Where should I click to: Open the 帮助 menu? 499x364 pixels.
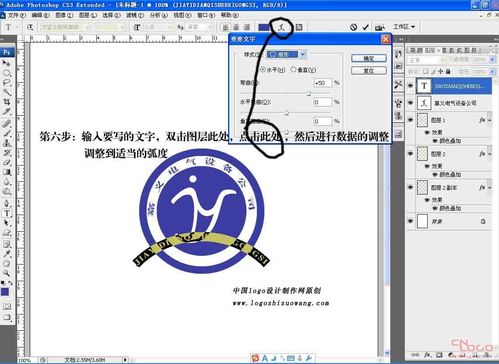pos(229,15)
